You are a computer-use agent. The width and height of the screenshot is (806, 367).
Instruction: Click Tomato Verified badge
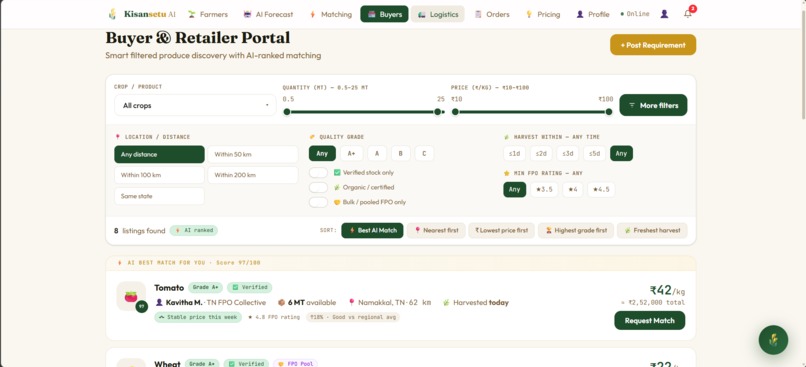click(x=249, y=287)
